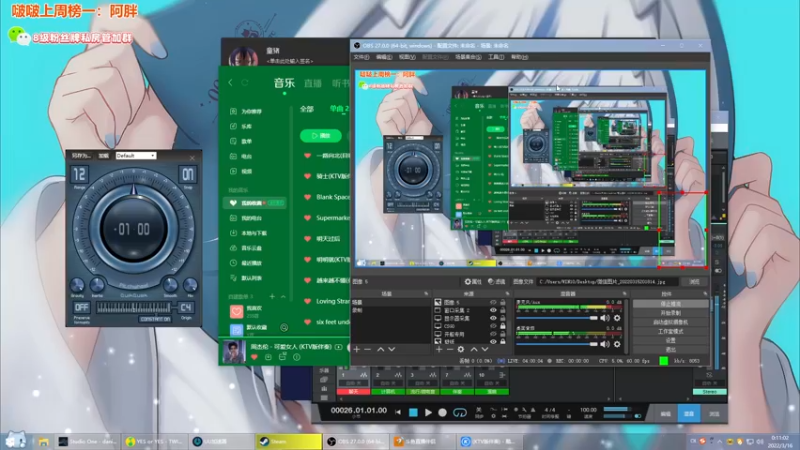Image resolution: width=800 pixels, height=450 pixels.
Task: Switch to 直播 tab in music player
Action: pyautogui.click(x=313, y=83)
